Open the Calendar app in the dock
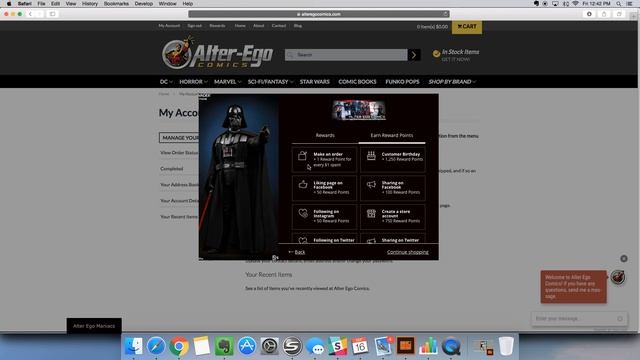Screen dimensions: 640x360 pos(360,346)
